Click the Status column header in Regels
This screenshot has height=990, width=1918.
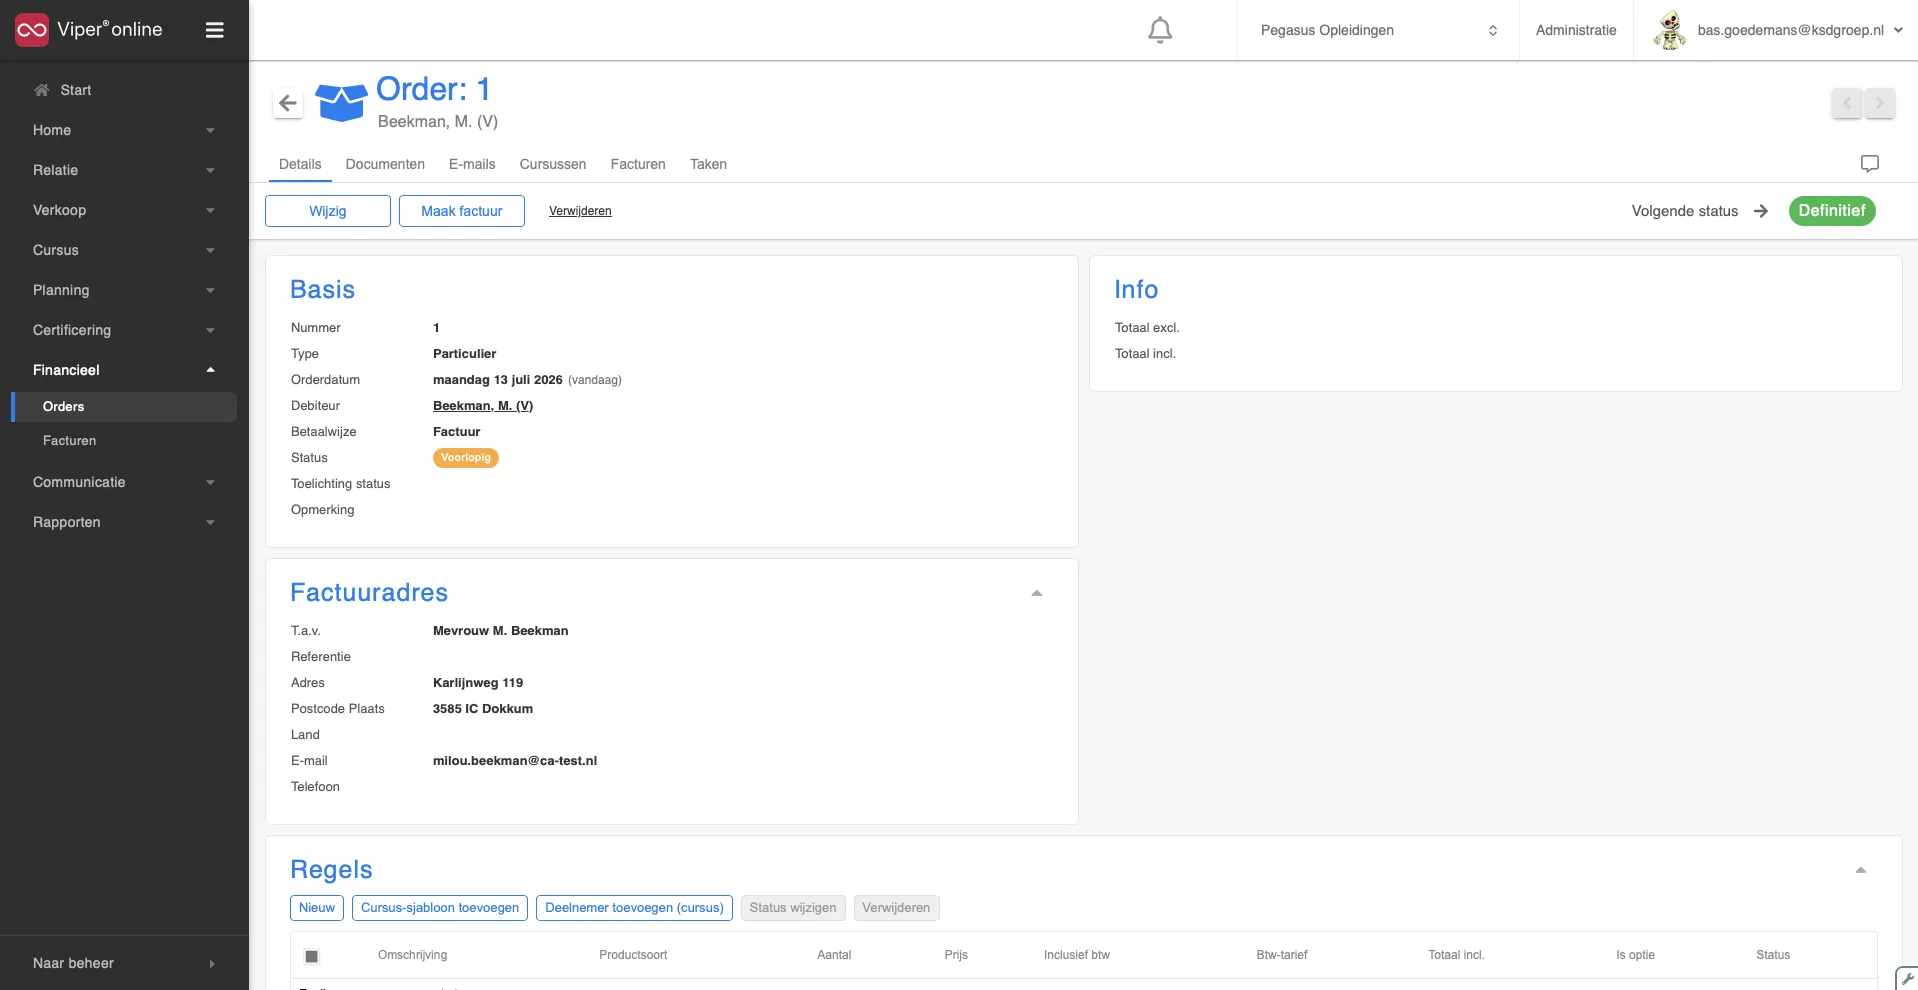coord(1773,955)
